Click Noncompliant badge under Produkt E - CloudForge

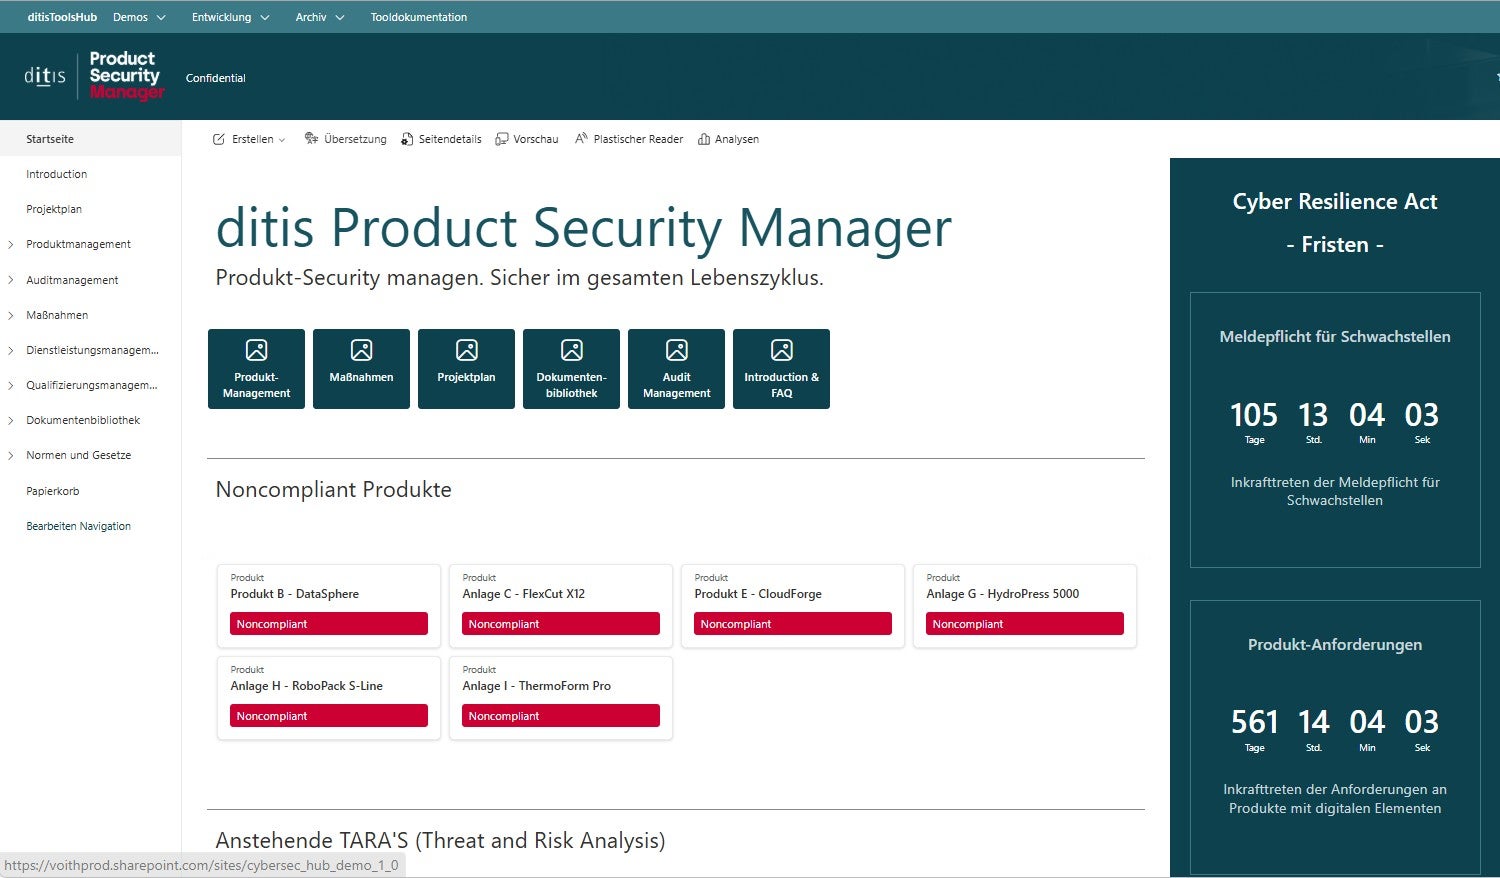point(793,624)
